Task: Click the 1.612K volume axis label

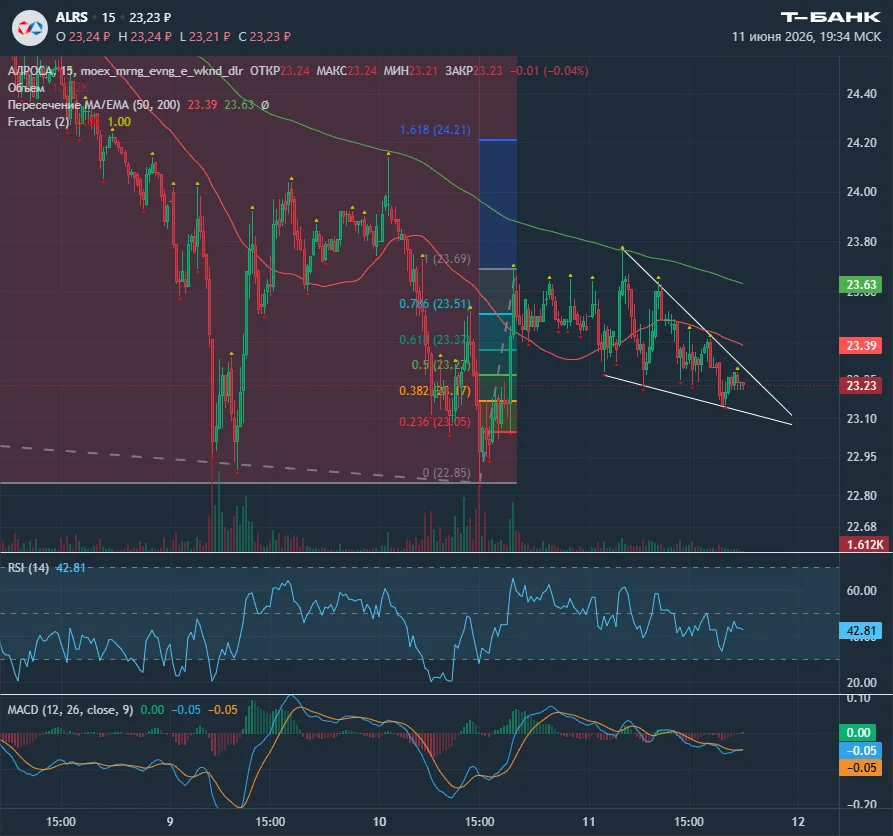Action: click(x=865, y=544)
